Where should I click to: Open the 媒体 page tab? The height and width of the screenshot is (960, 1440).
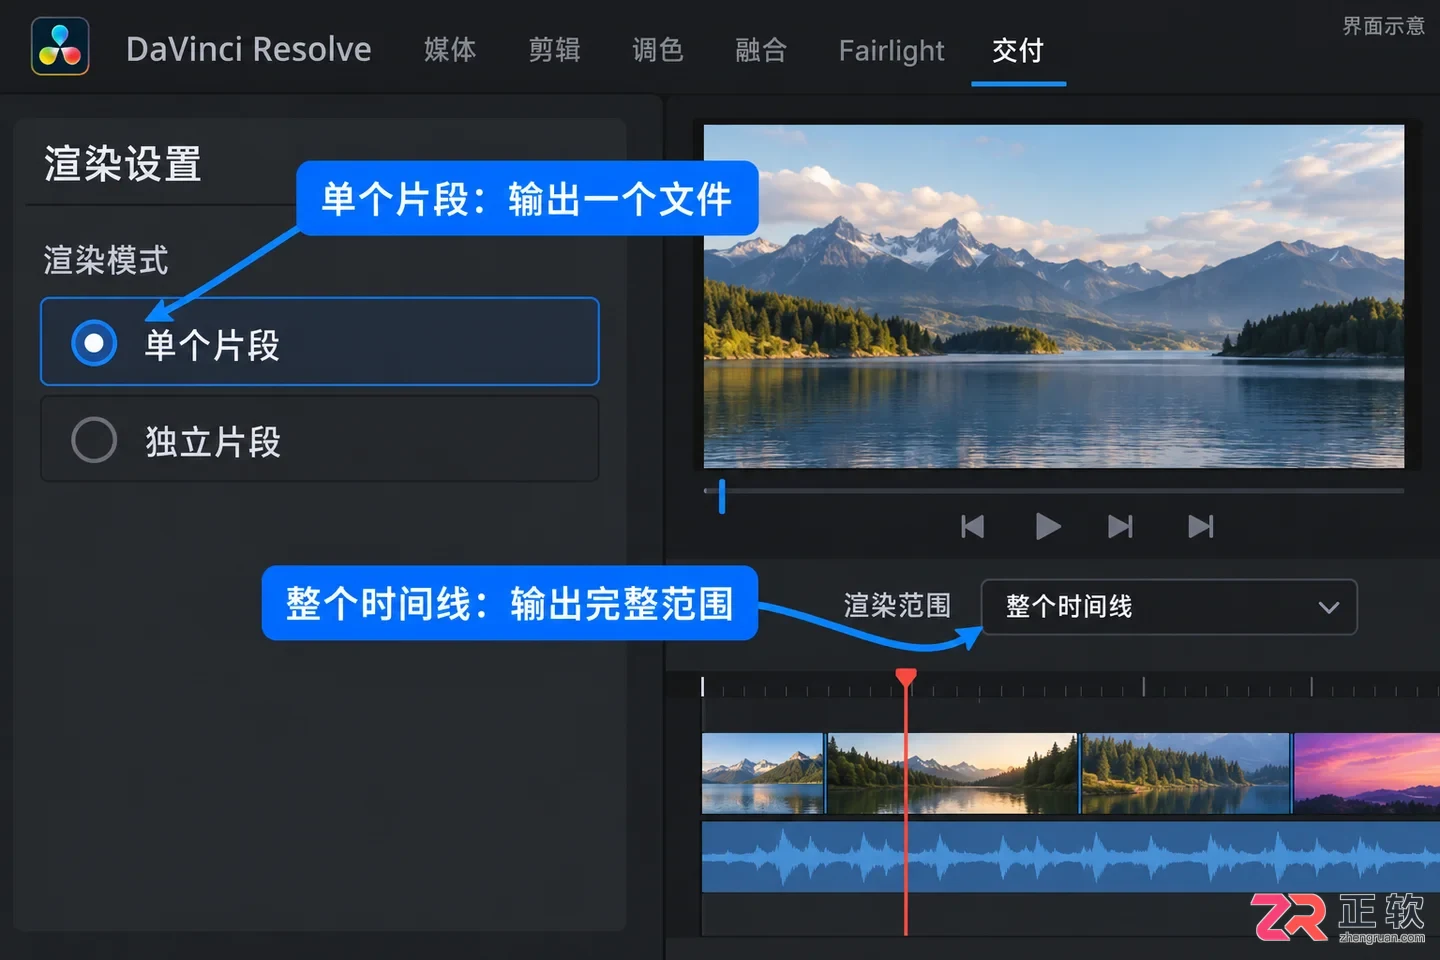[x=450, y=50]
